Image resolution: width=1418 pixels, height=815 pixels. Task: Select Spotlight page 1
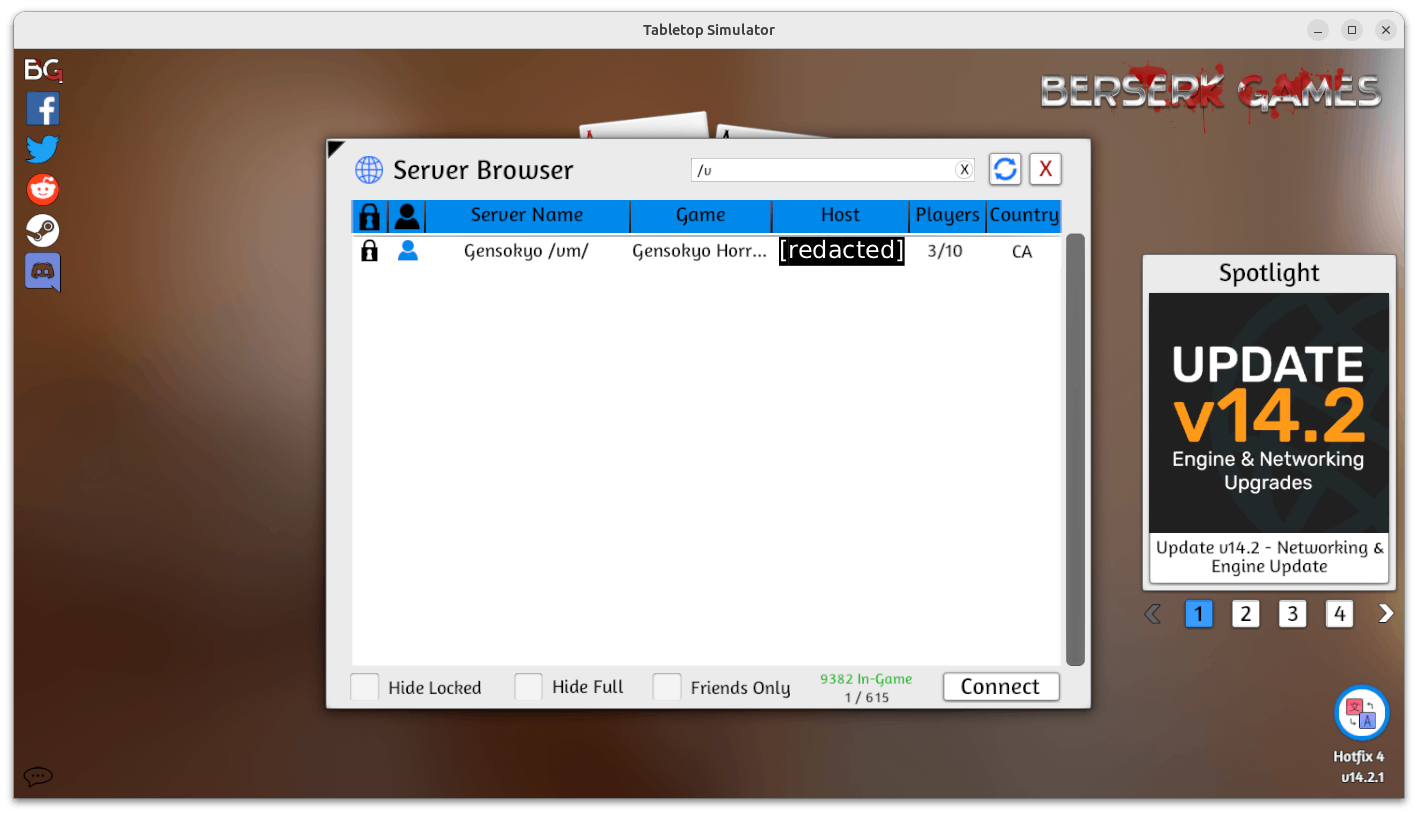[x=1198, y=613]
